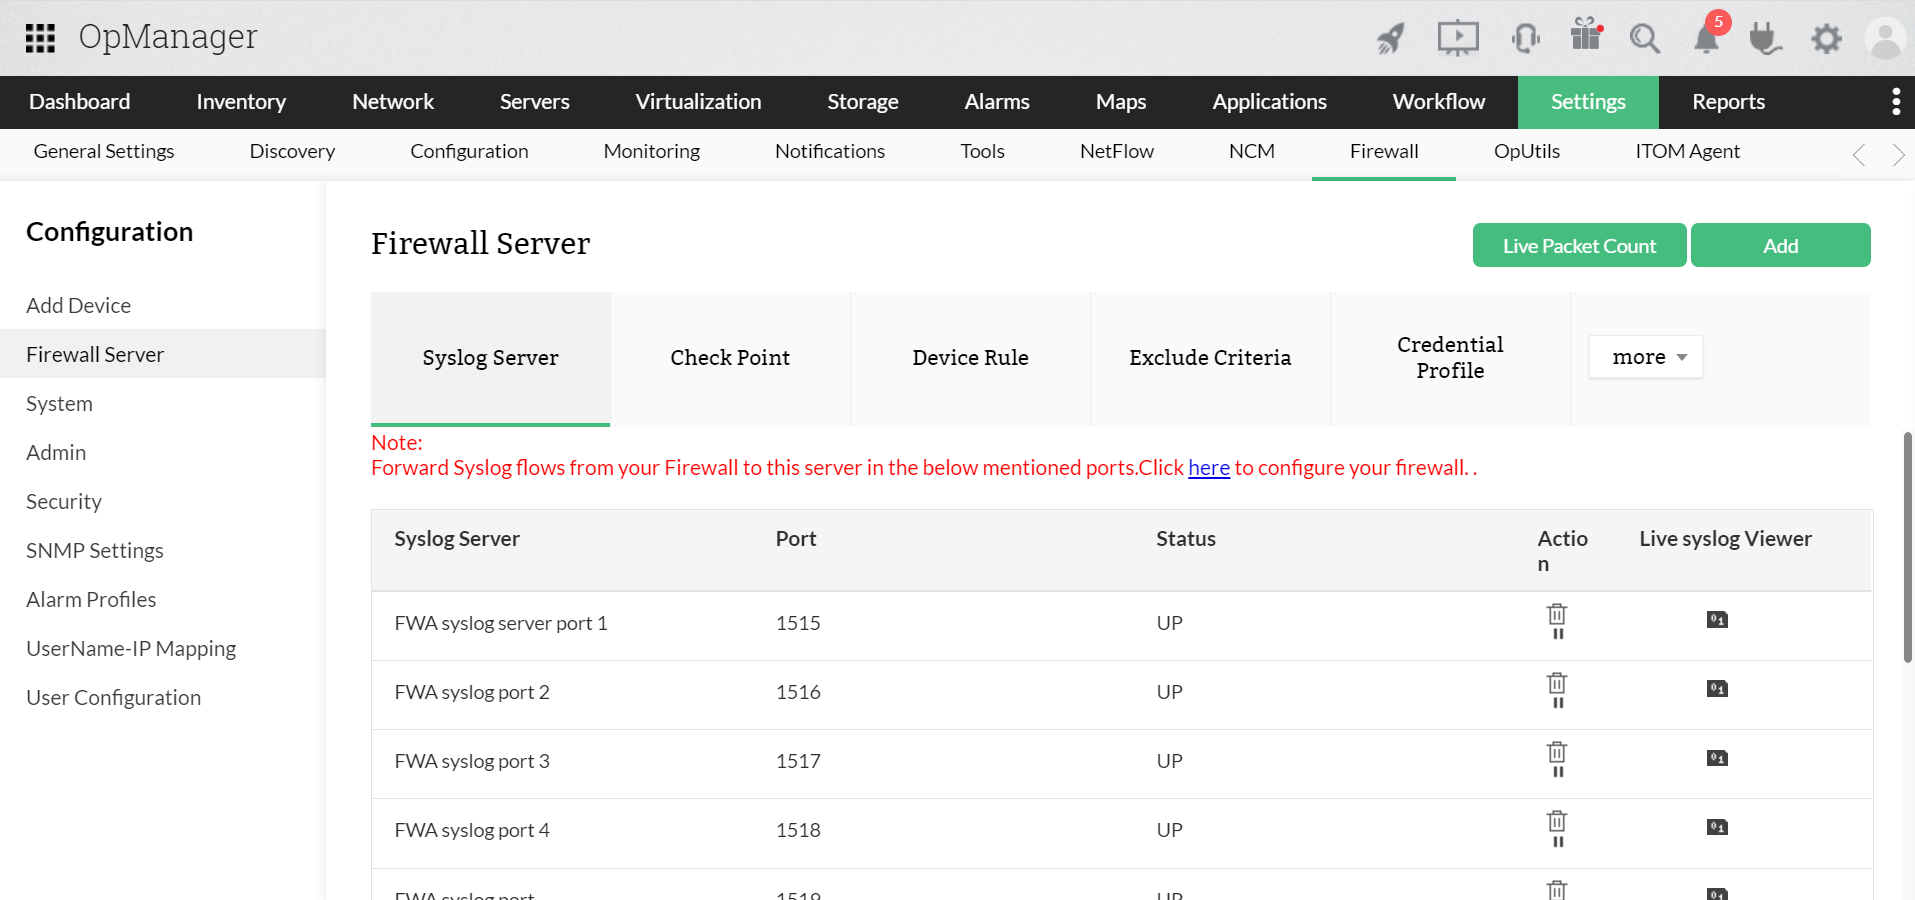The width and height of the screenshot is (1915, 900).
Task: Switch to the Dashboard tab
Action: tap(80, 102)
